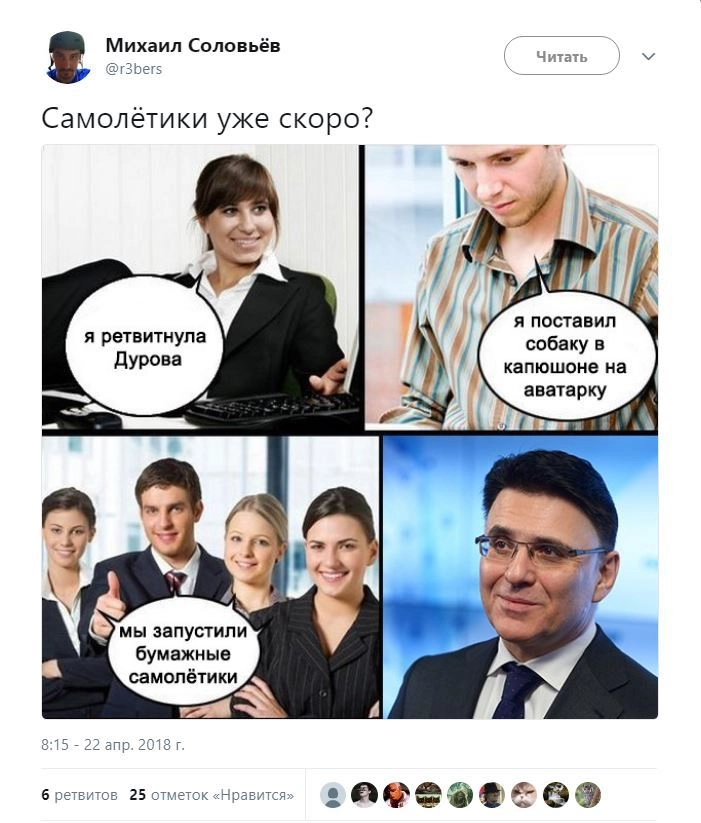Image resolution: width=701 pixels, height=823 pixels.
Task: Open the 'собаку в капюшоне' image panel
Action: click(512, 288)
